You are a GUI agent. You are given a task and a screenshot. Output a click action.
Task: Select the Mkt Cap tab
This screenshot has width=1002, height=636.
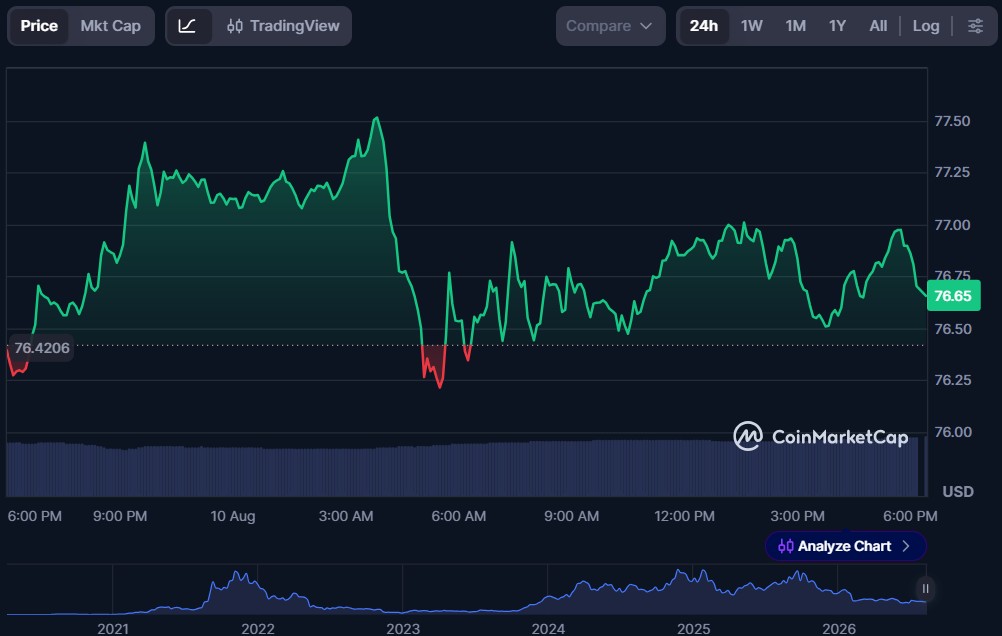click(111, 26)
